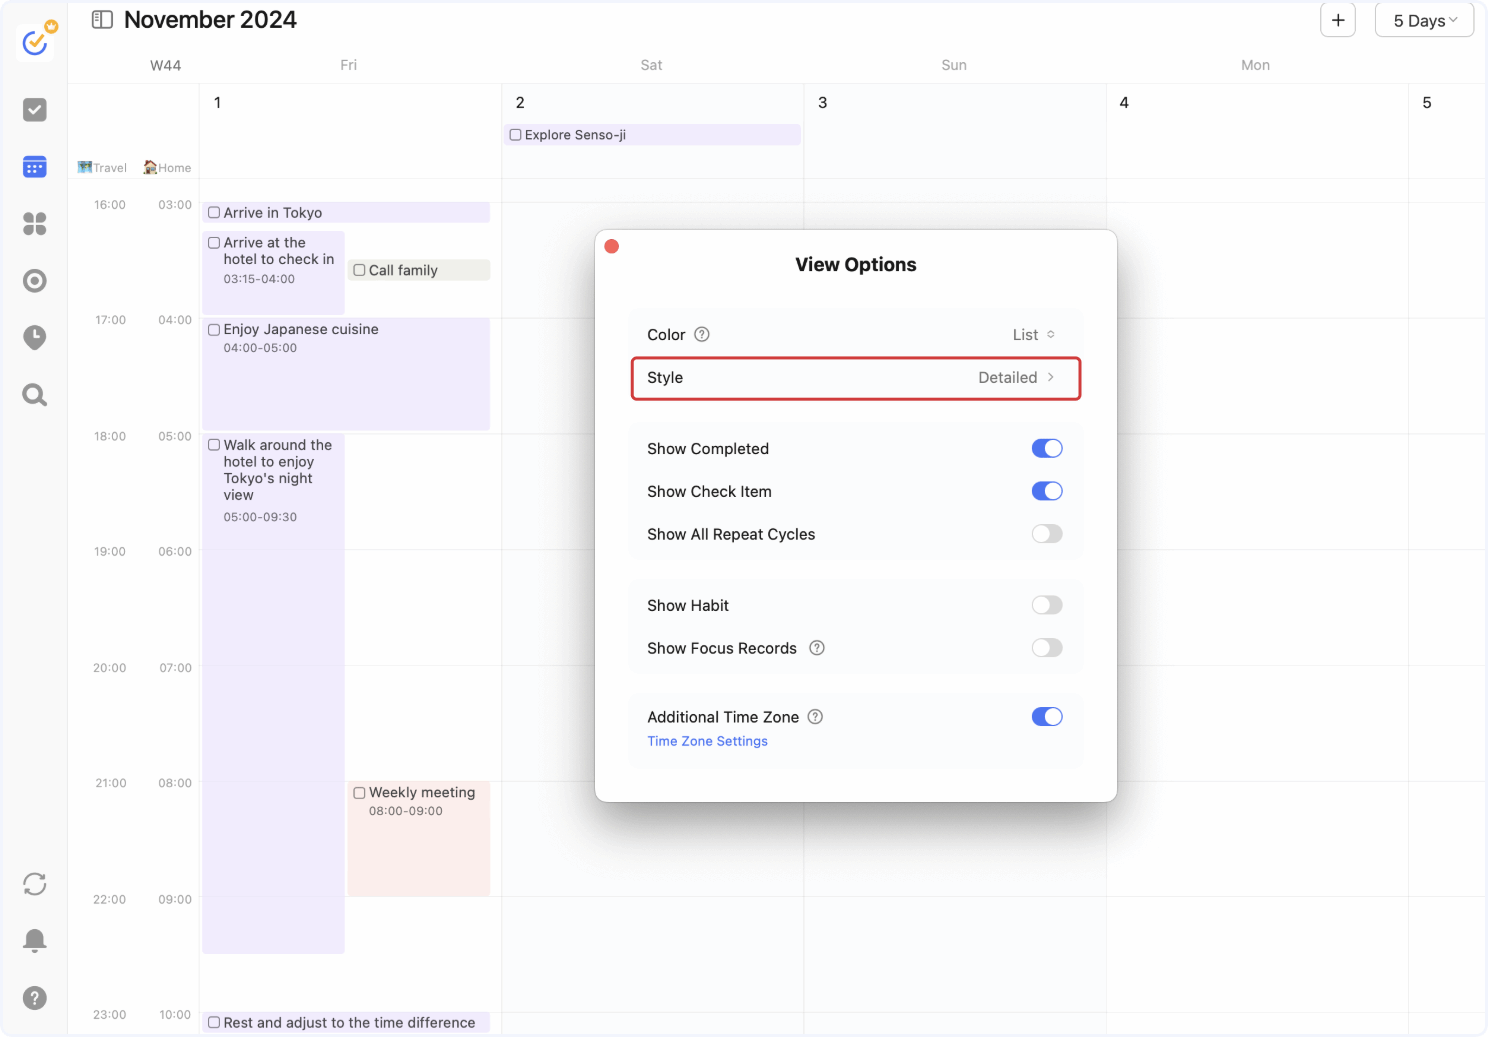Expand the Style Detailed option

(x=856, y=378)
